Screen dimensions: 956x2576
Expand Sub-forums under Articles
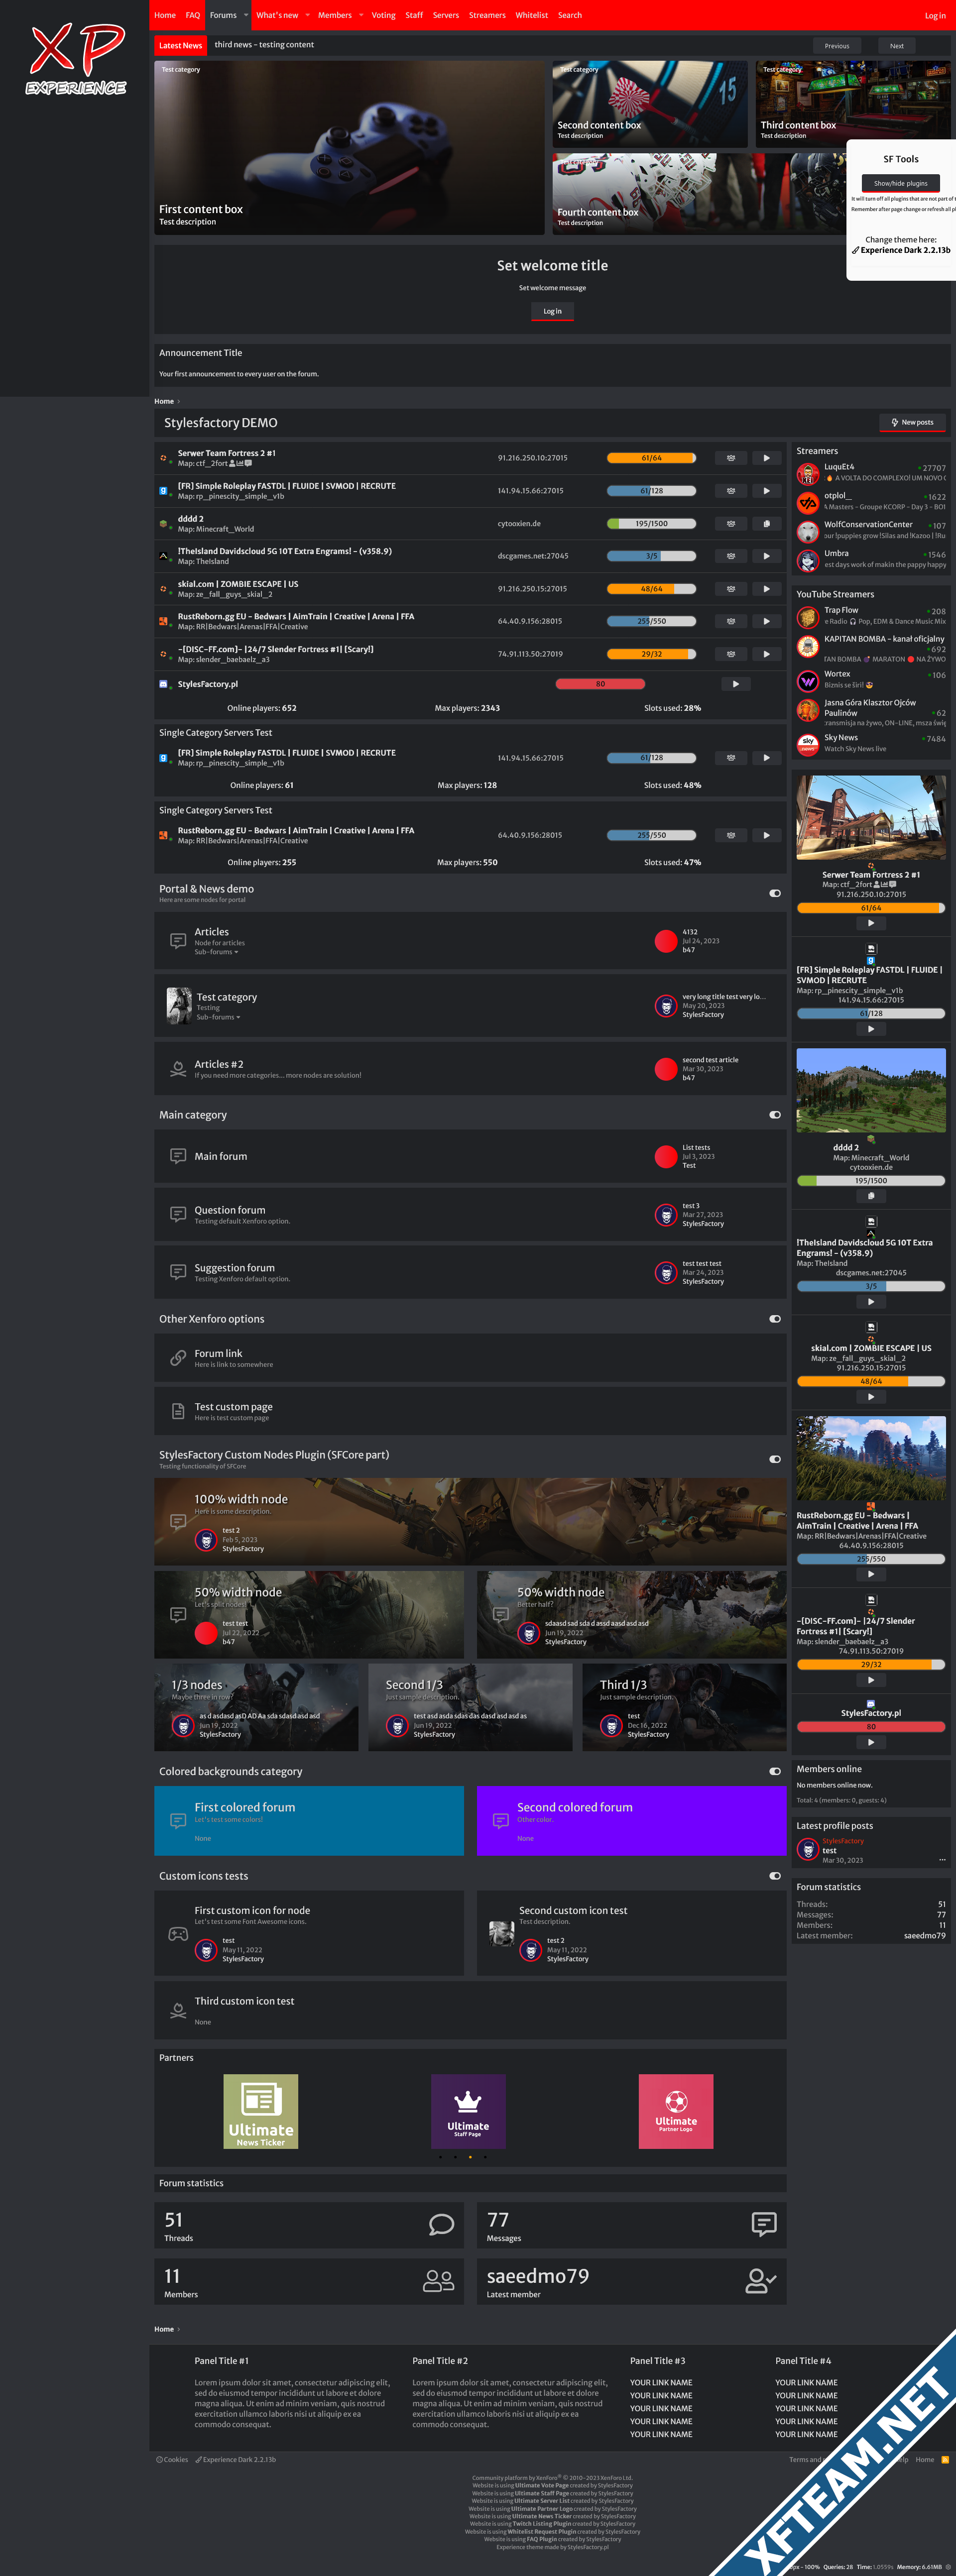click(216, 952)
